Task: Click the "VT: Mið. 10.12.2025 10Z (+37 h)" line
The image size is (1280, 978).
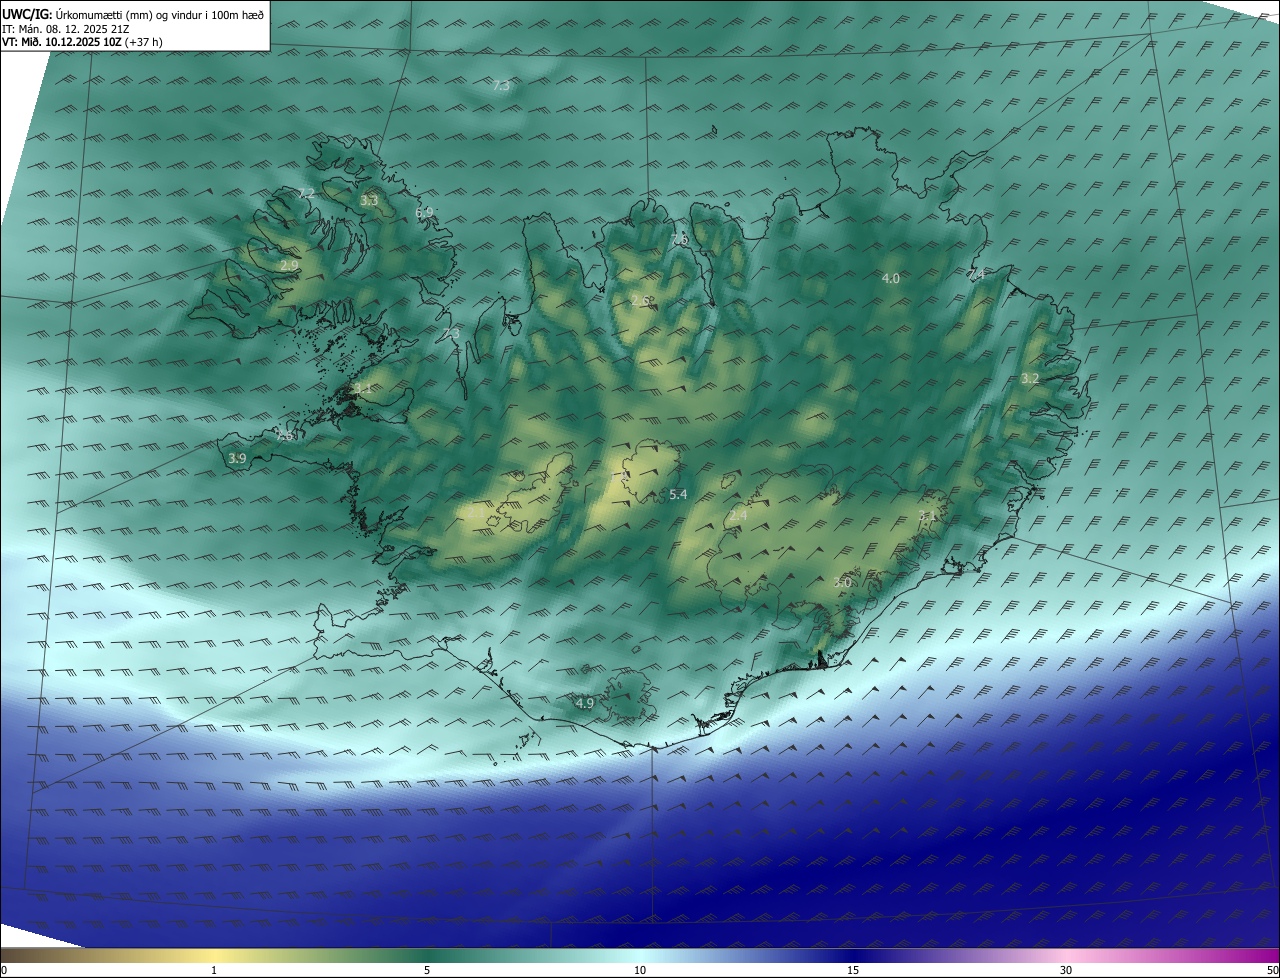Action: pyautogui.click(x=82, y=42)
